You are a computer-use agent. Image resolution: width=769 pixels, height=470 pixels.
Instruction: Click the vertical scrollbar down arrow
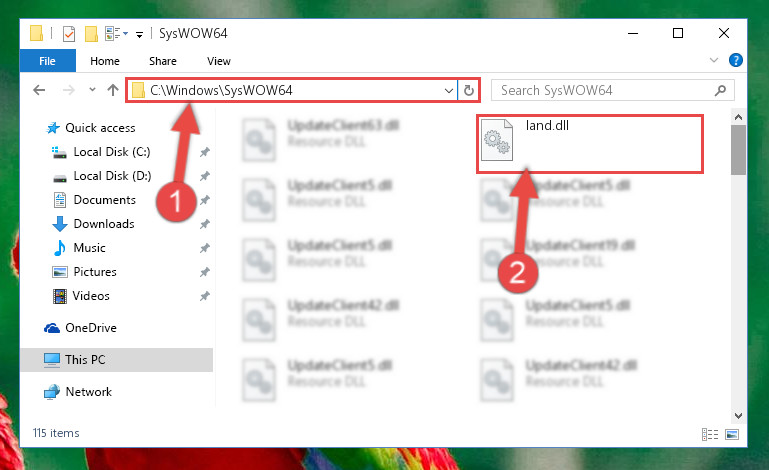click(738, 416)
